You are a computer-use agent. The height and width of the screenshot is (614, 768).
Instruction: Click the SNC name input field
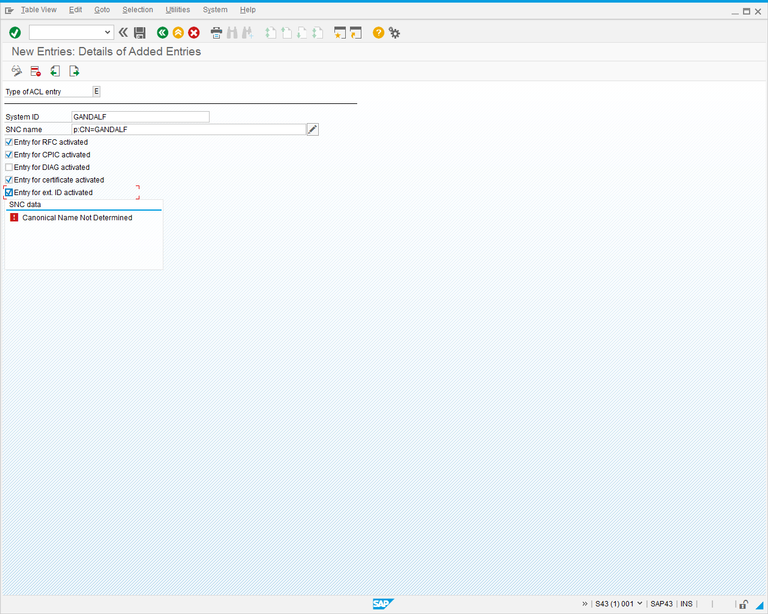click(x=189, y=129)
